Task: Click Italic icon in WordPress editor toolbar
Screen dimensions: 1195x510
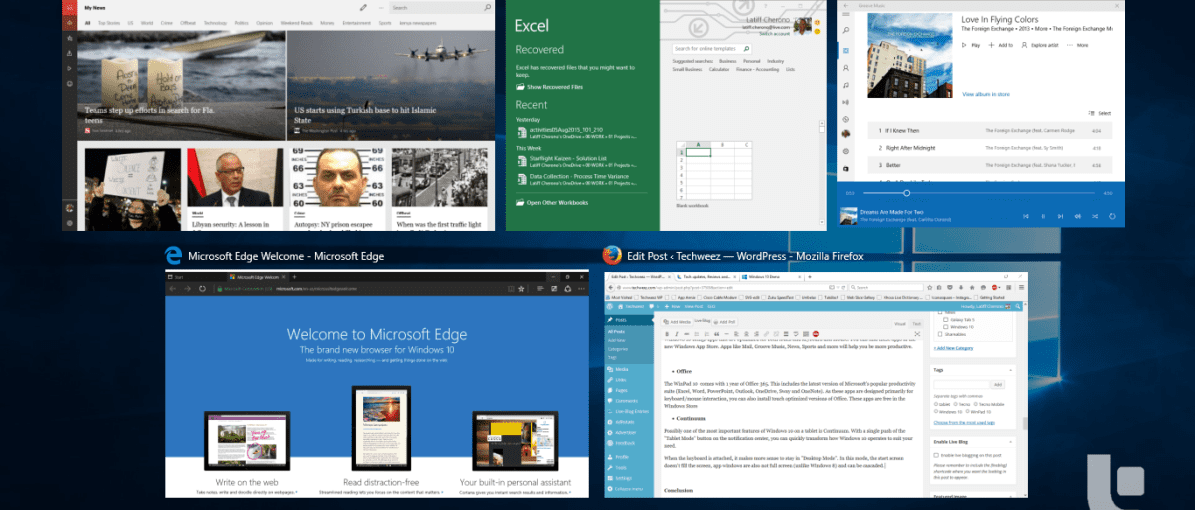Action: click(x=677, y=334)
